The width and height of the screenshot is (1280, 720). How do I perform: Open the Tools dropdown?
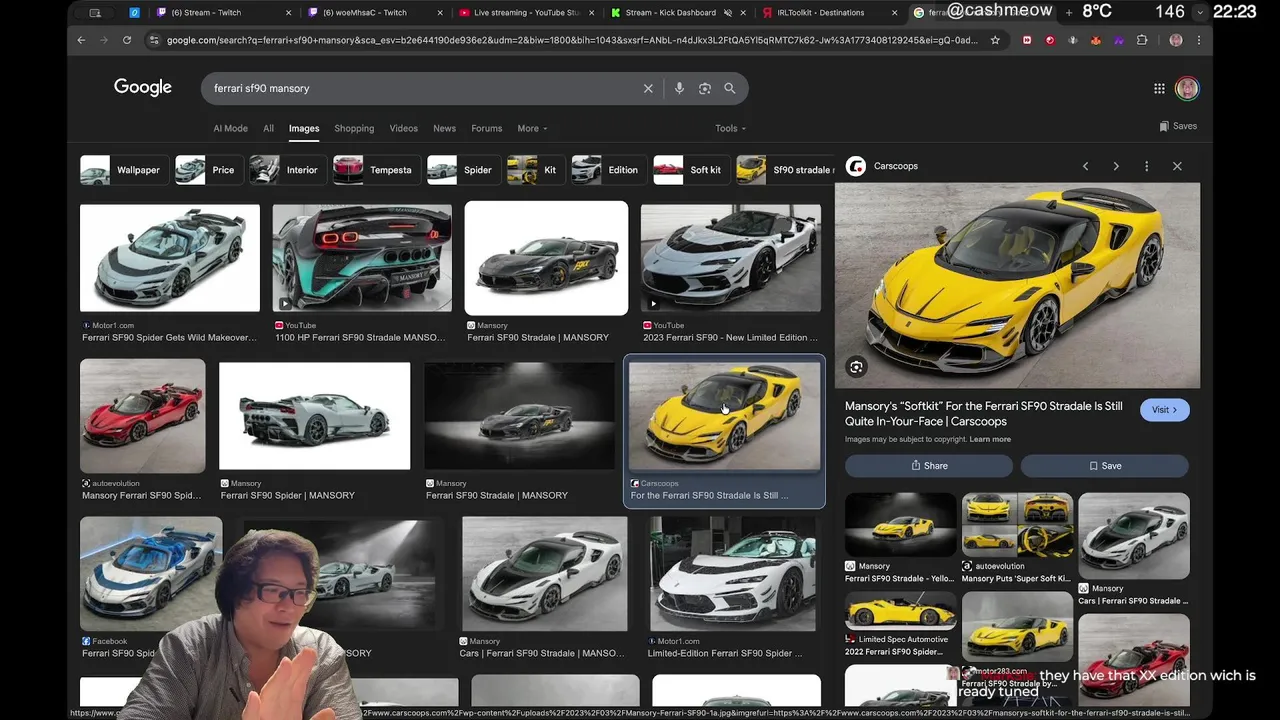(x=730, y=128)
